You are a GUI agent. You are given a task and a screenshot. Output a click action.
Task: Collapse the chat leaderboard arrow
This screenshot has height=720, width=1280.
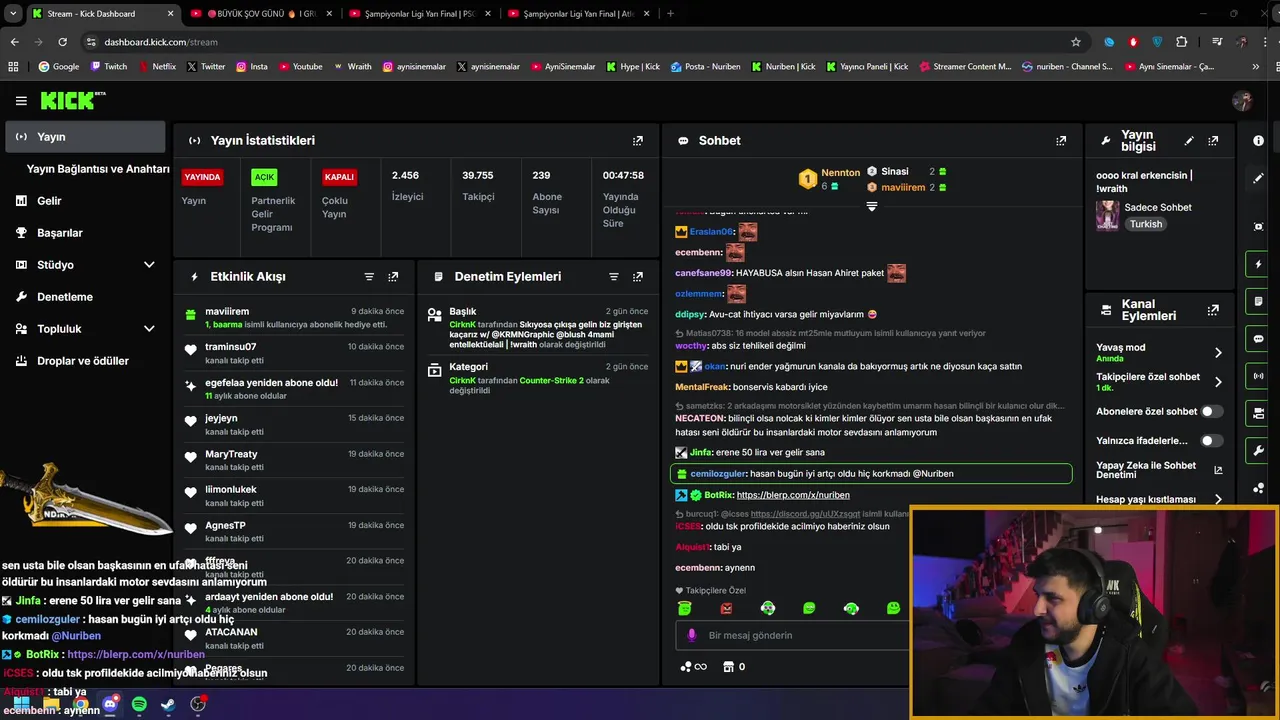[x=872, y=207]
